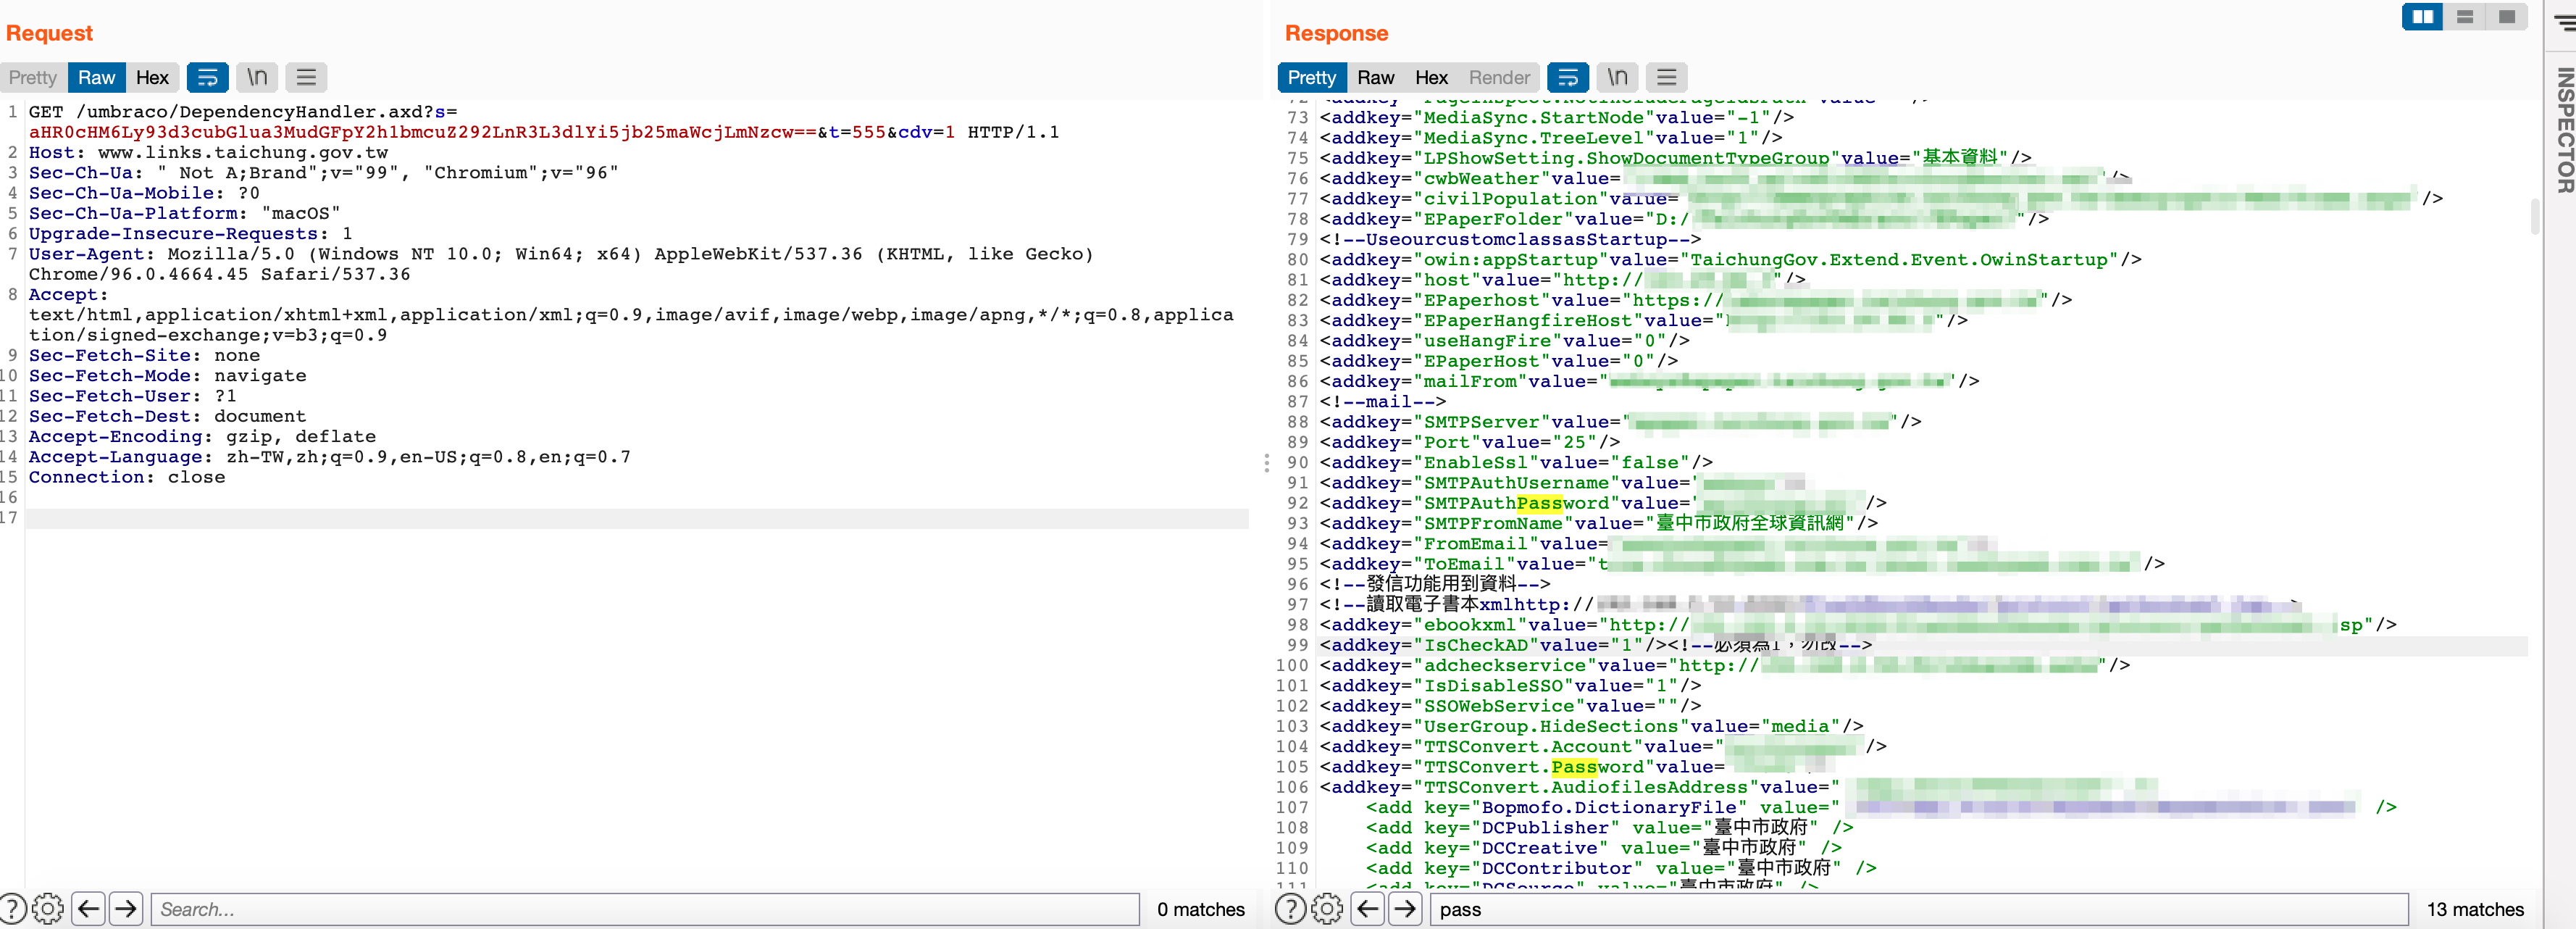Image resolution: width=2576 pixels, height=929 pixels.
Task: Select the Raw tab in the Request panel
Action: 97,77
